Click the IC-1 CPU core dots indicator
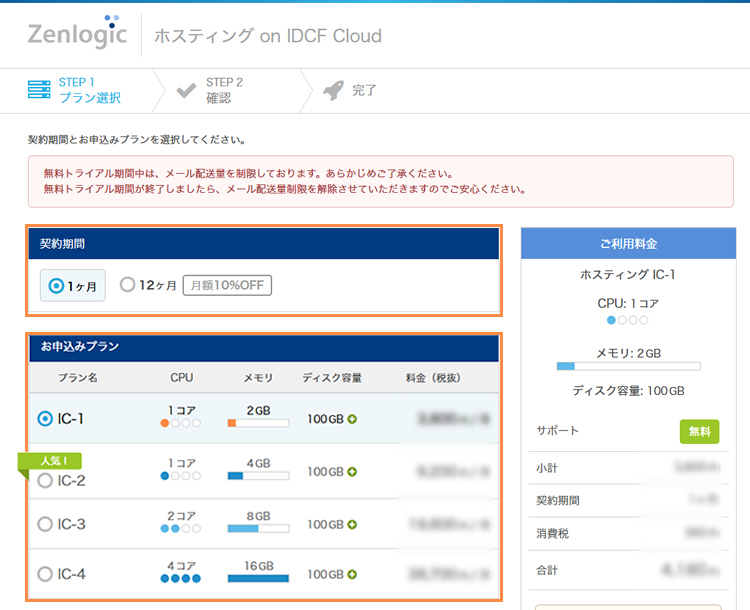 (181, 423)
